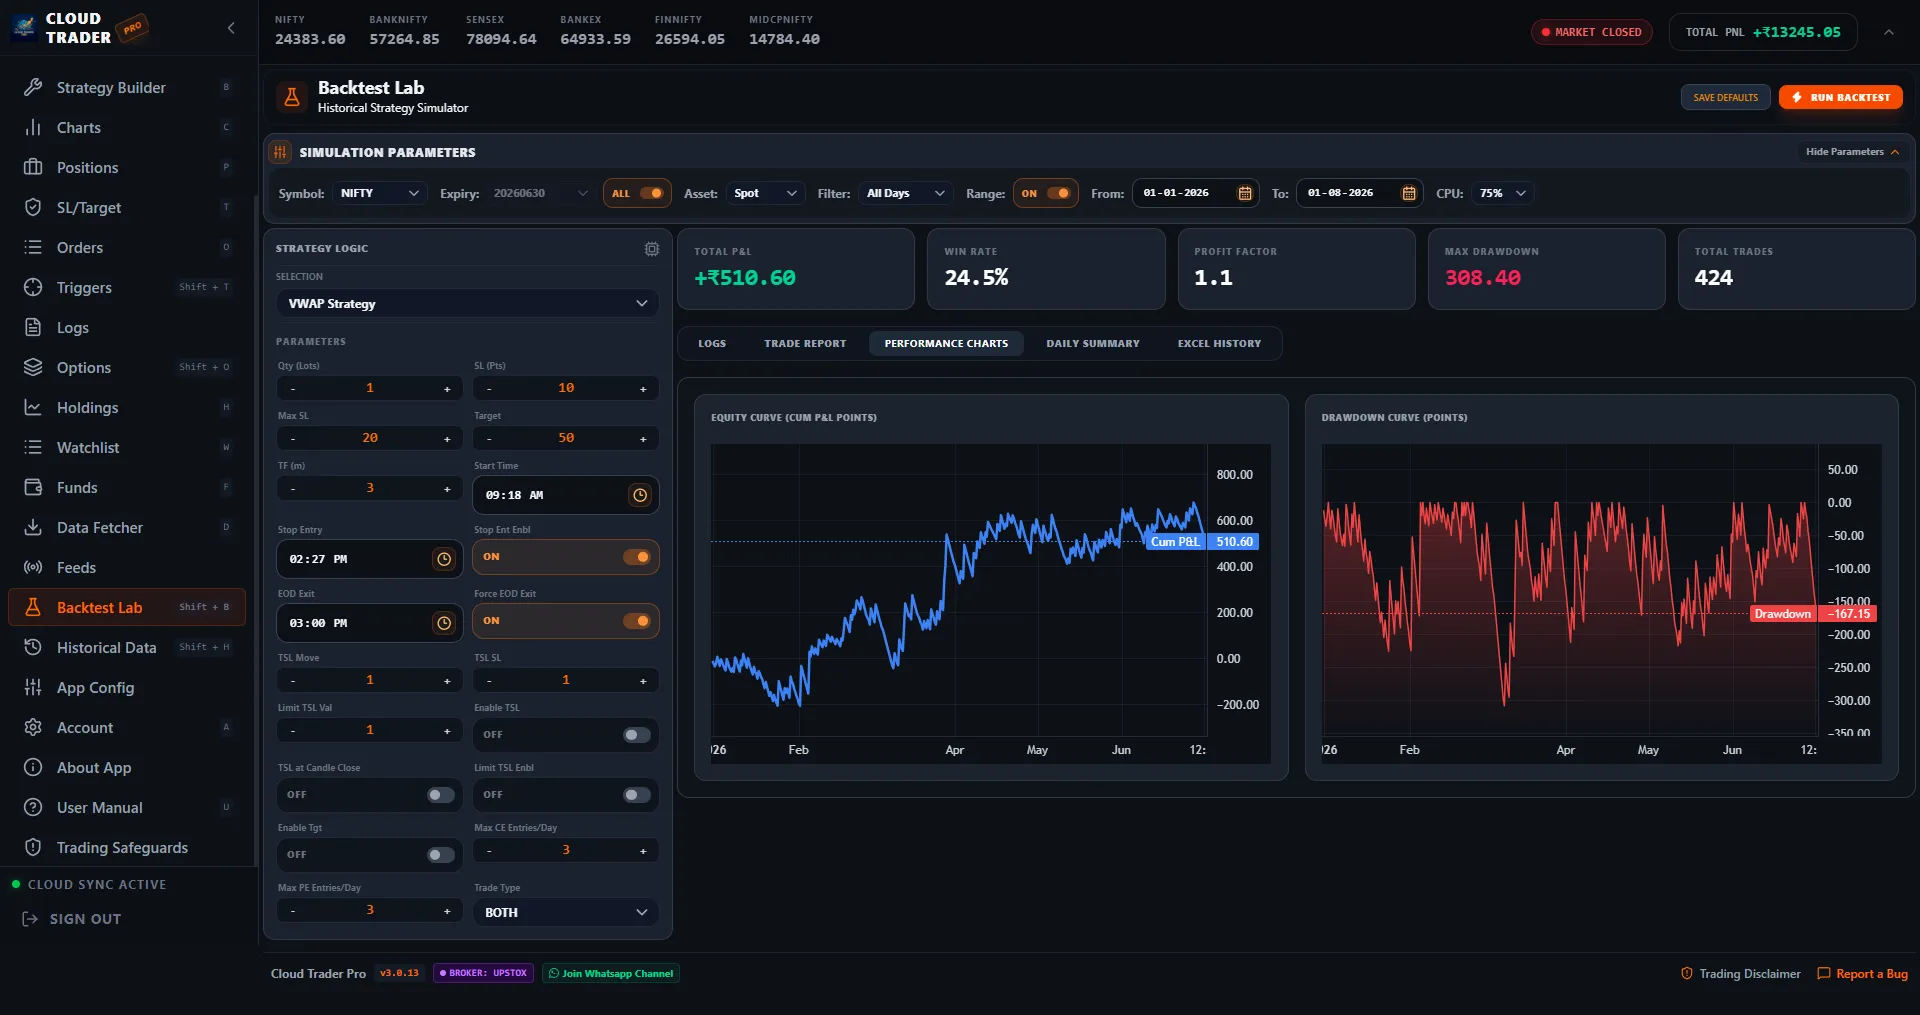Click the Triggers icon in sidebar
This screenshot has width=1920, height=1015.
pyautogui.click(x=33, y=287)
